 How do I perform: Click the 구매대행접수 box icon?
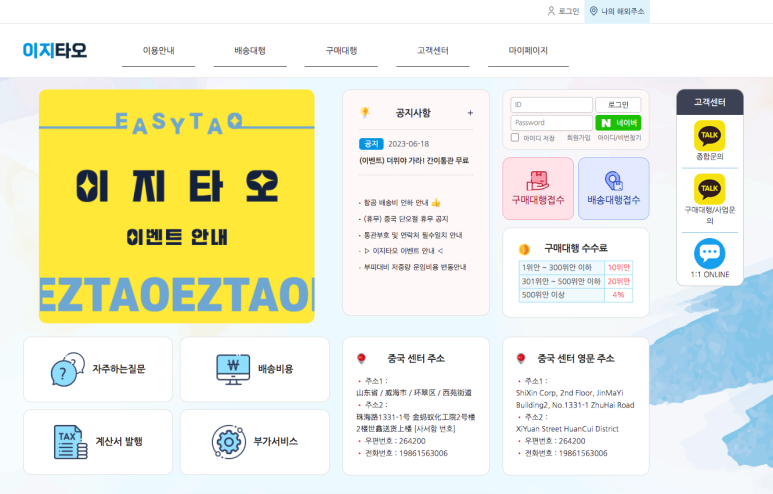(x=537, y=180)
